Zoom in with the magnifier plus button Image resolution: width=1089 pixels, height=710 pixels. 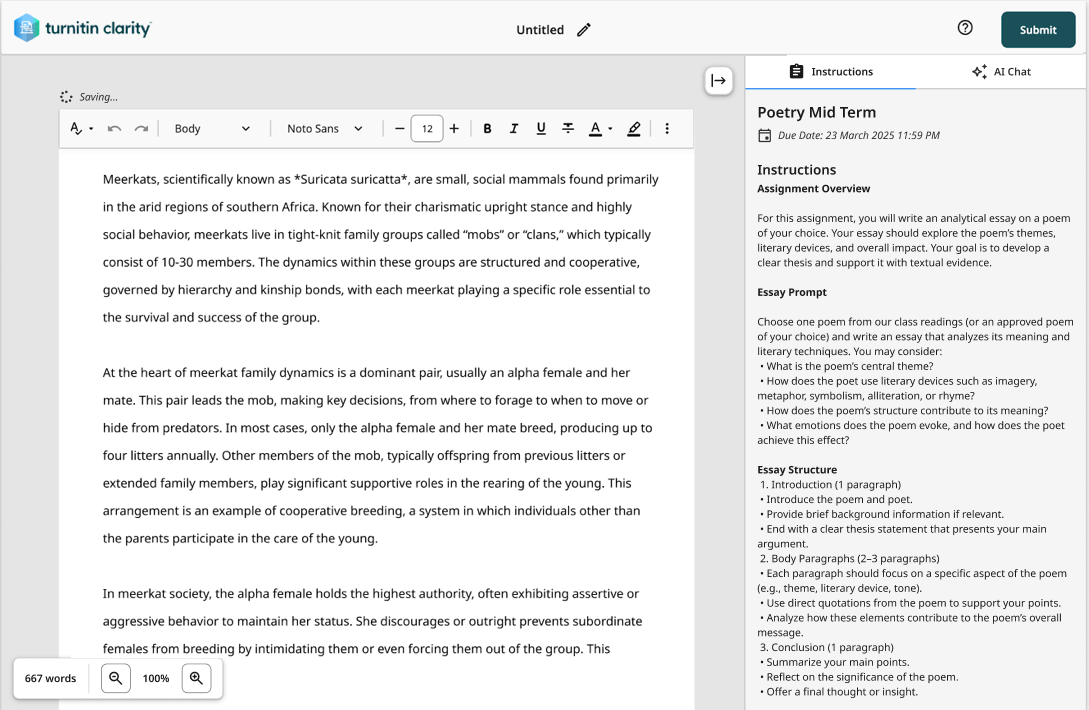197,678
